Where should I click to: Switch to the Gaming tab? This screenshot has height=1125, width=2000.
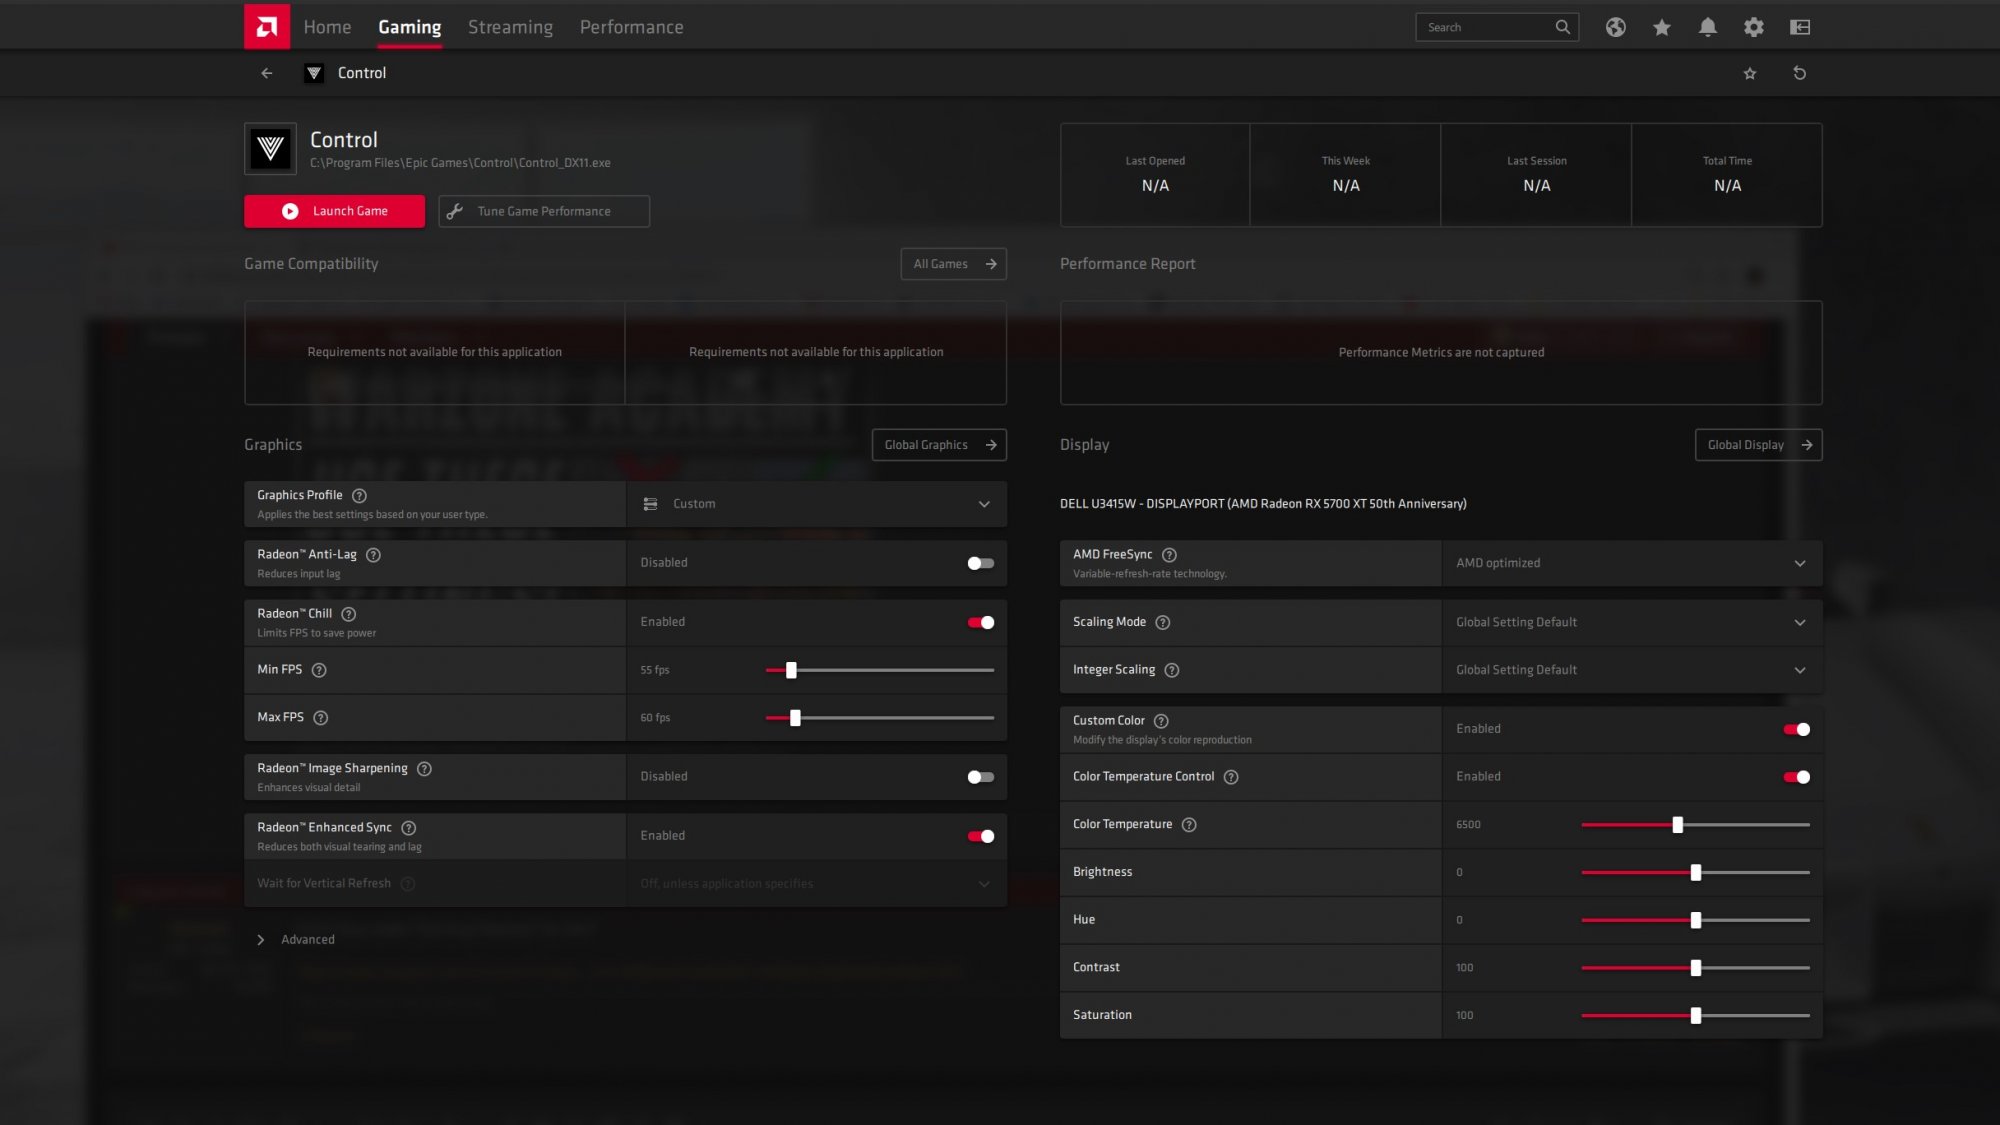(x=409, y=27)
